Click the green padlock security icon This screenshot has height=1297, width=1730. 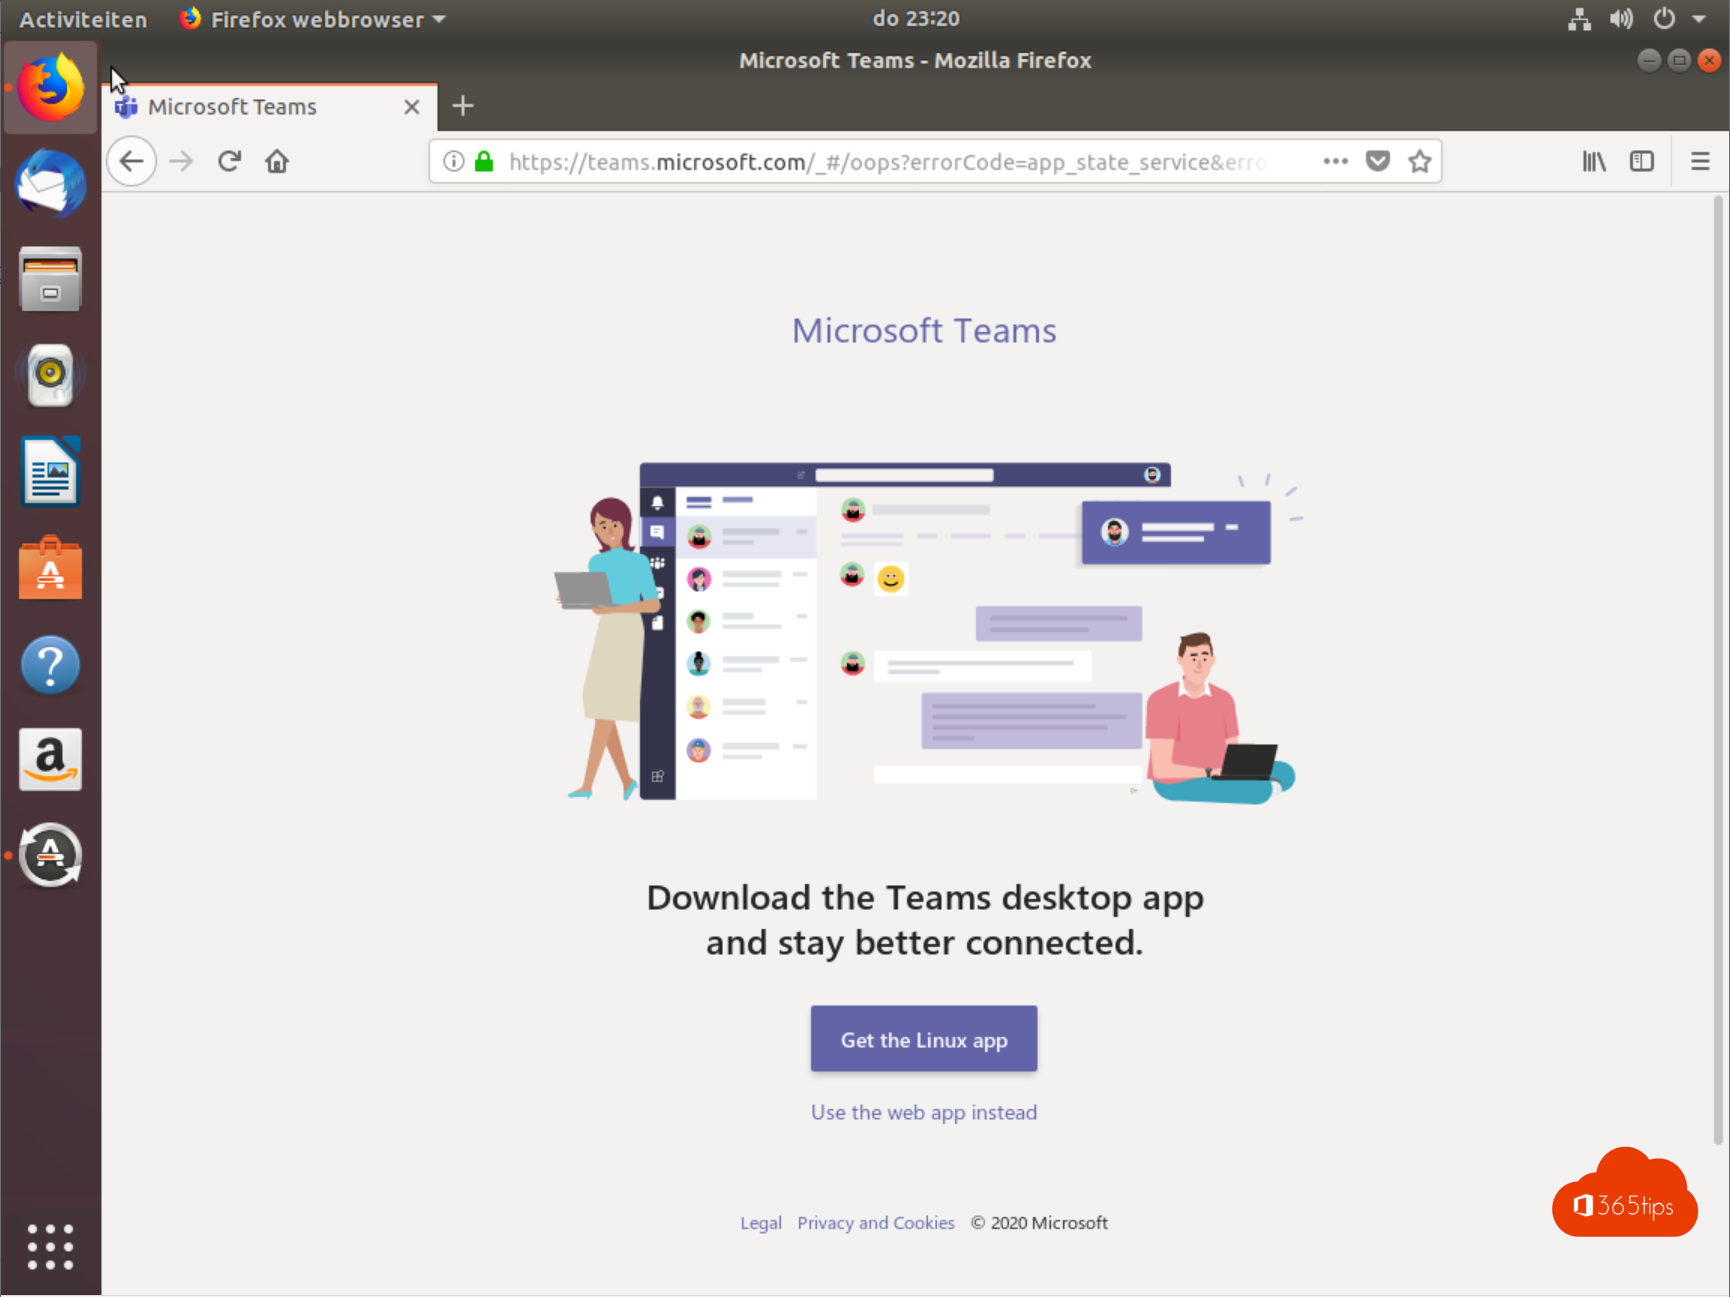(x=484, y=161)
